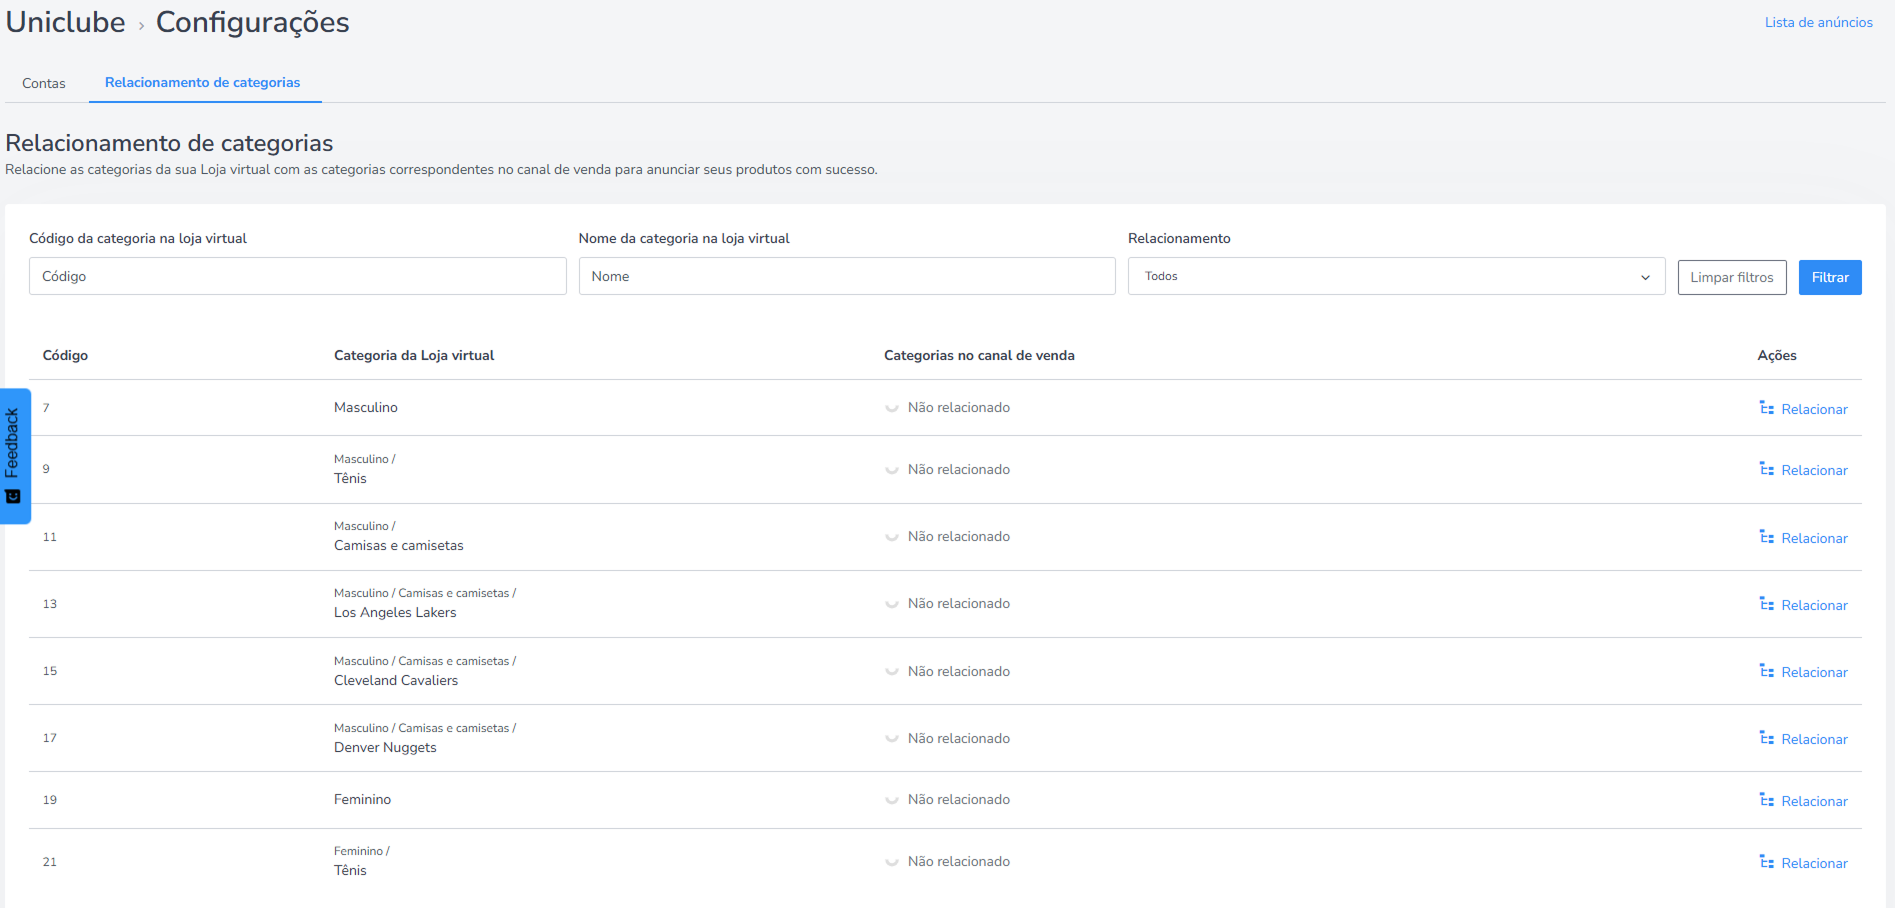Click the Relacionar icon for Feminino row
This screenshot has height=908, width=1895.
[1767, 800]
